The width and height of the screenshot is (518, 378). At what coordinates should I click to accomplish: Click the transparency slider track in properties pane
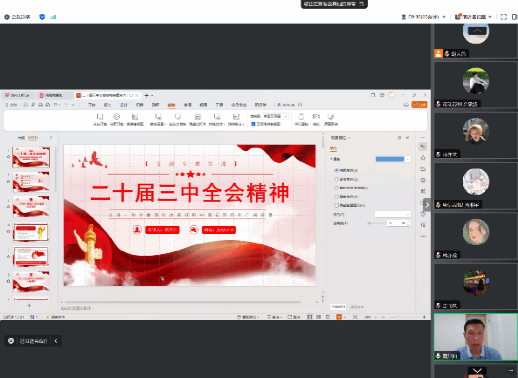pos(377,223)
